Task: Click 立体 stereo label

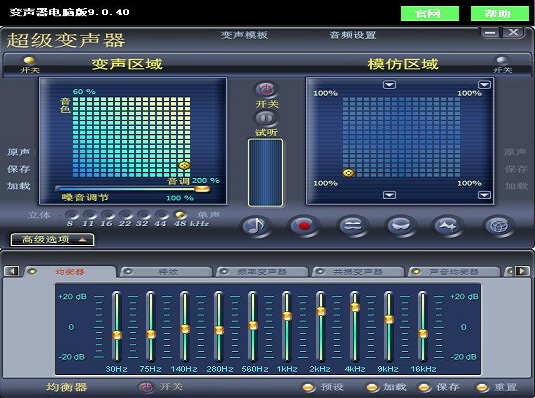Action: [39, 215]
